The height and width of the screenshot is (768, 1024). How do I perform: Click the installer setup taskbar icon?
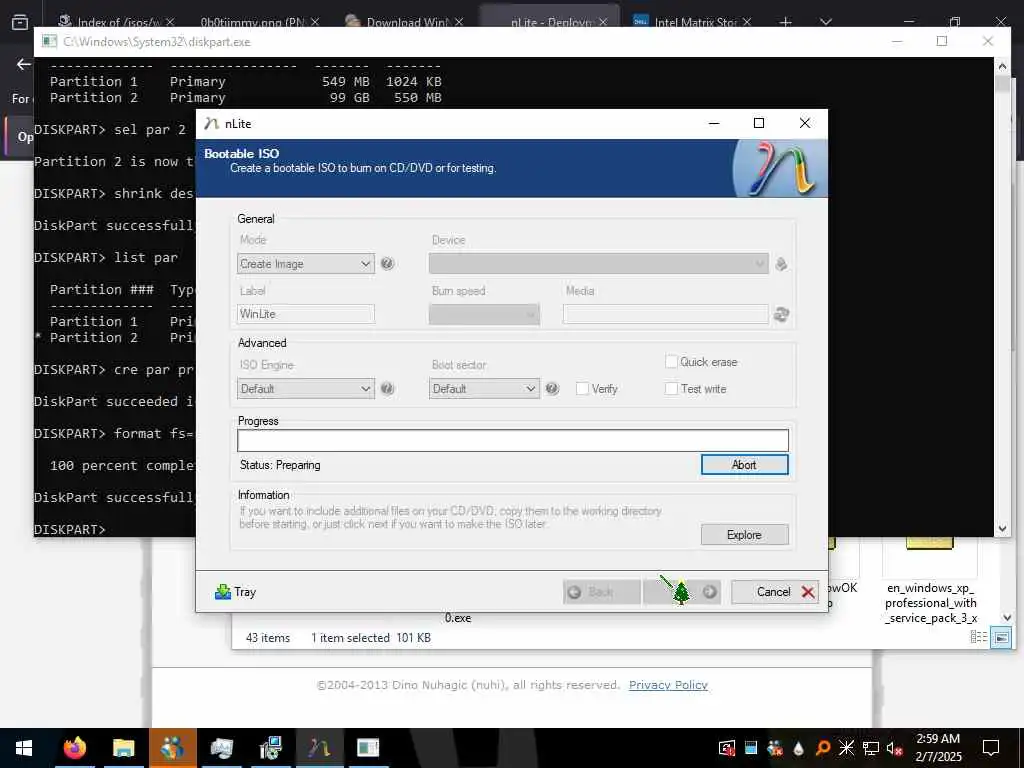point(270,748)
